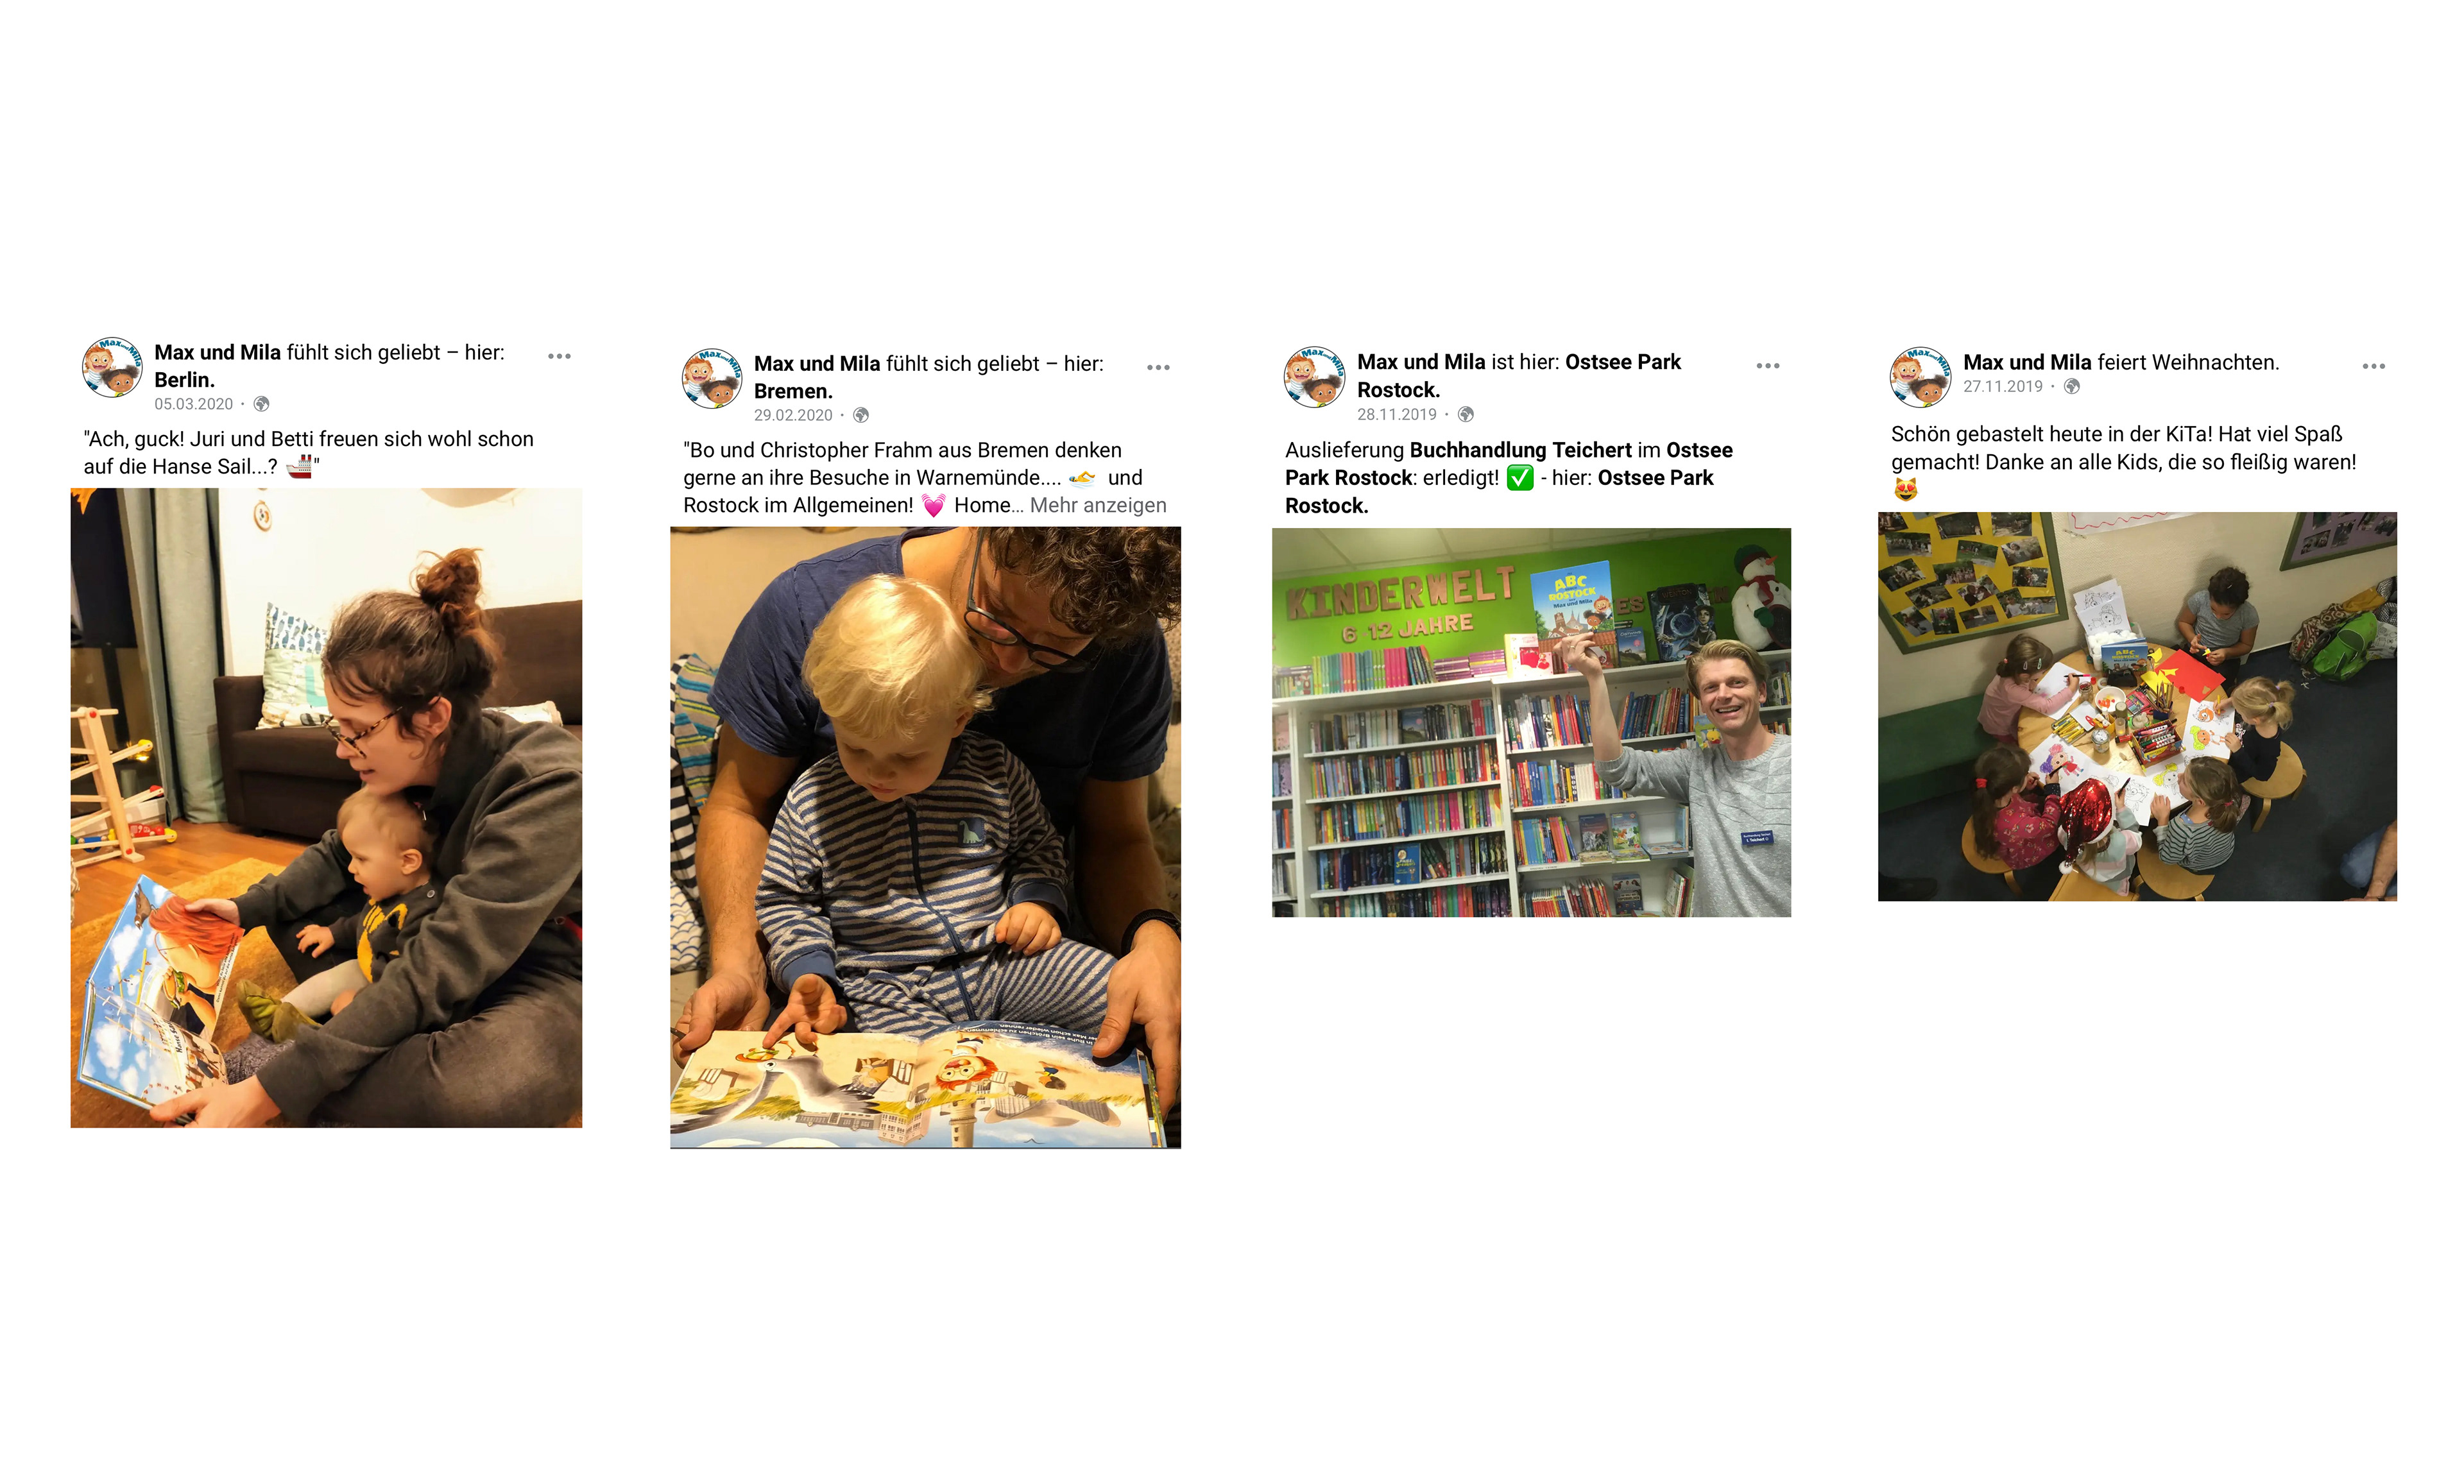Screen dimensions: 2464x1484
Task: Click the globe privacy icon beside 29.02.2020
Action: point(861,415)
